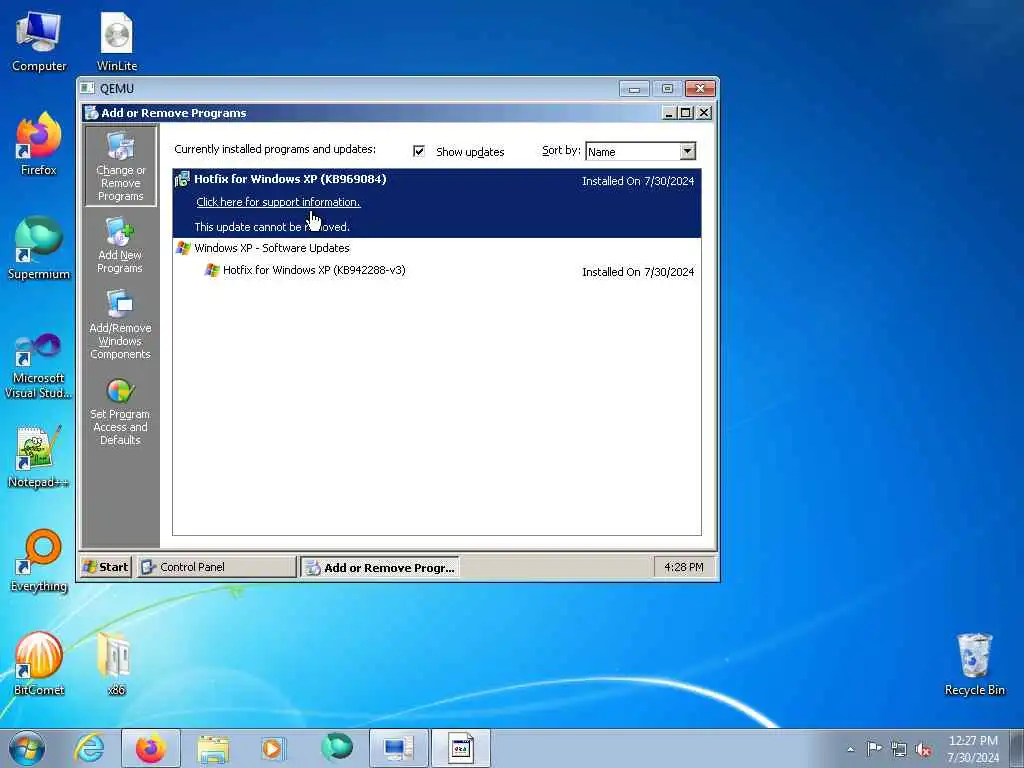This screenshot has width=1024, height=768.
Task: Open Action Center flag in tray
Action: [x=874, y=749]
